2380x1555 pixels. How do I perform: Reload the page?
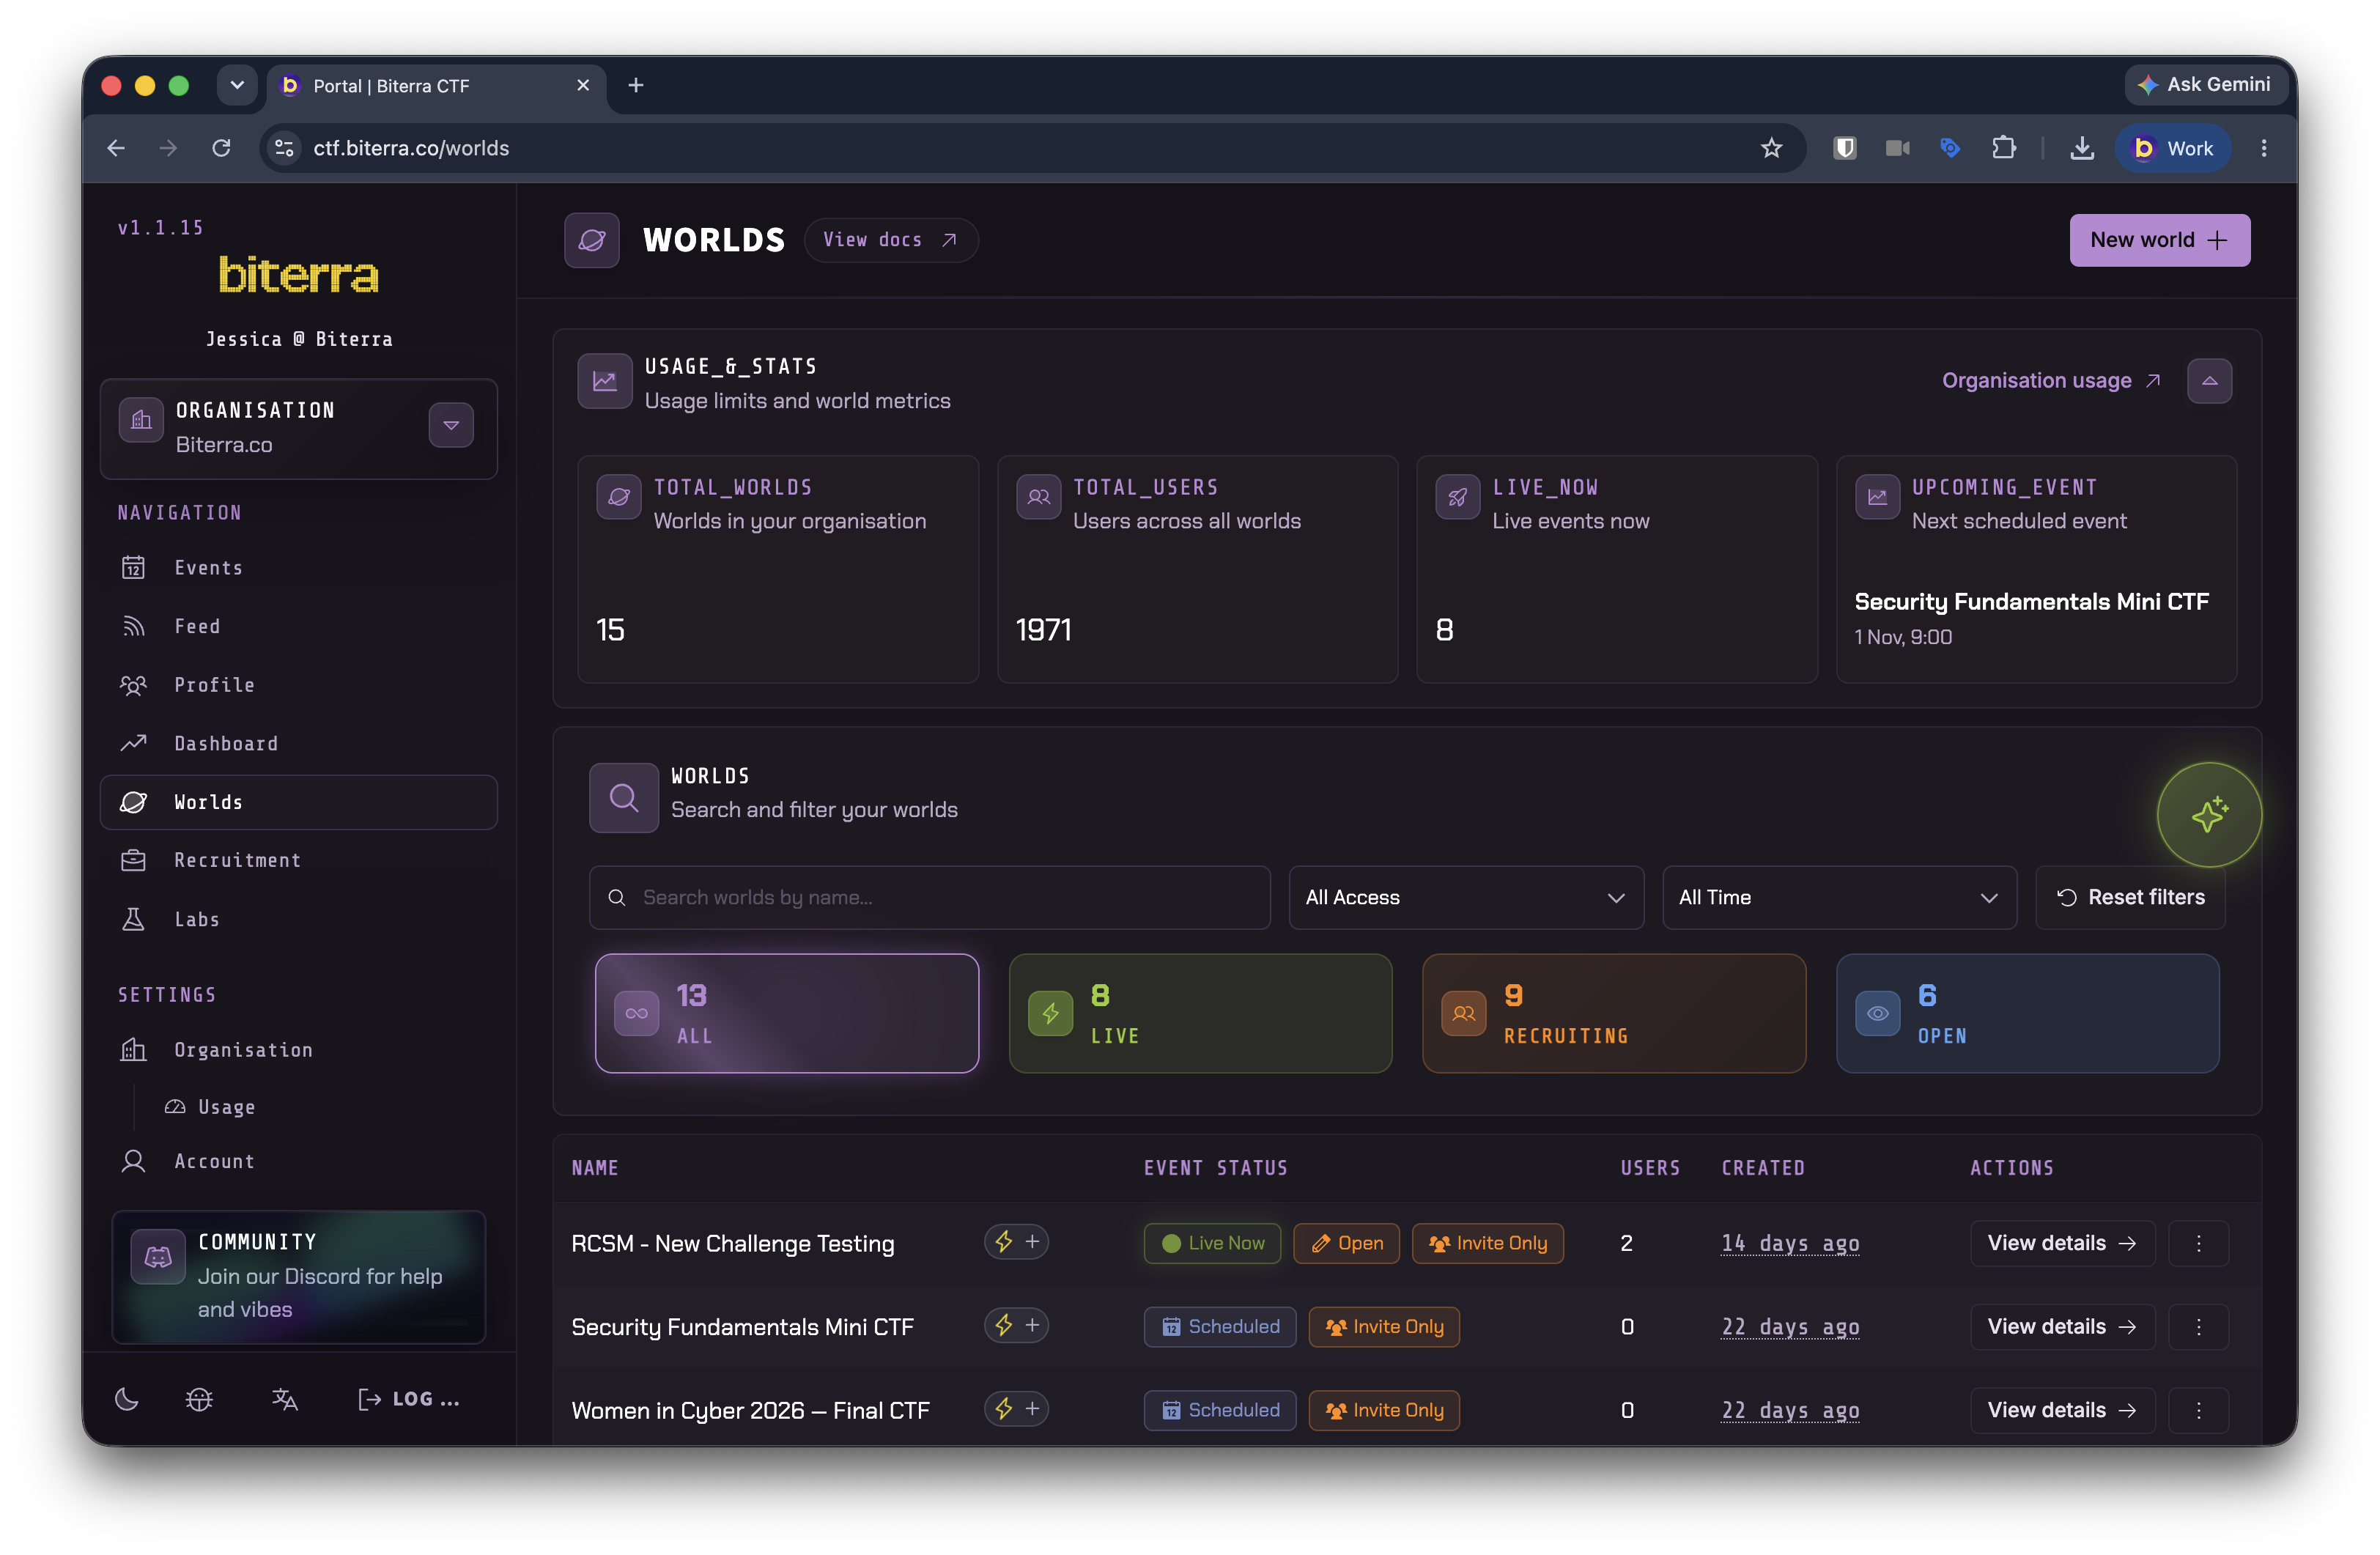click(222, 148)
